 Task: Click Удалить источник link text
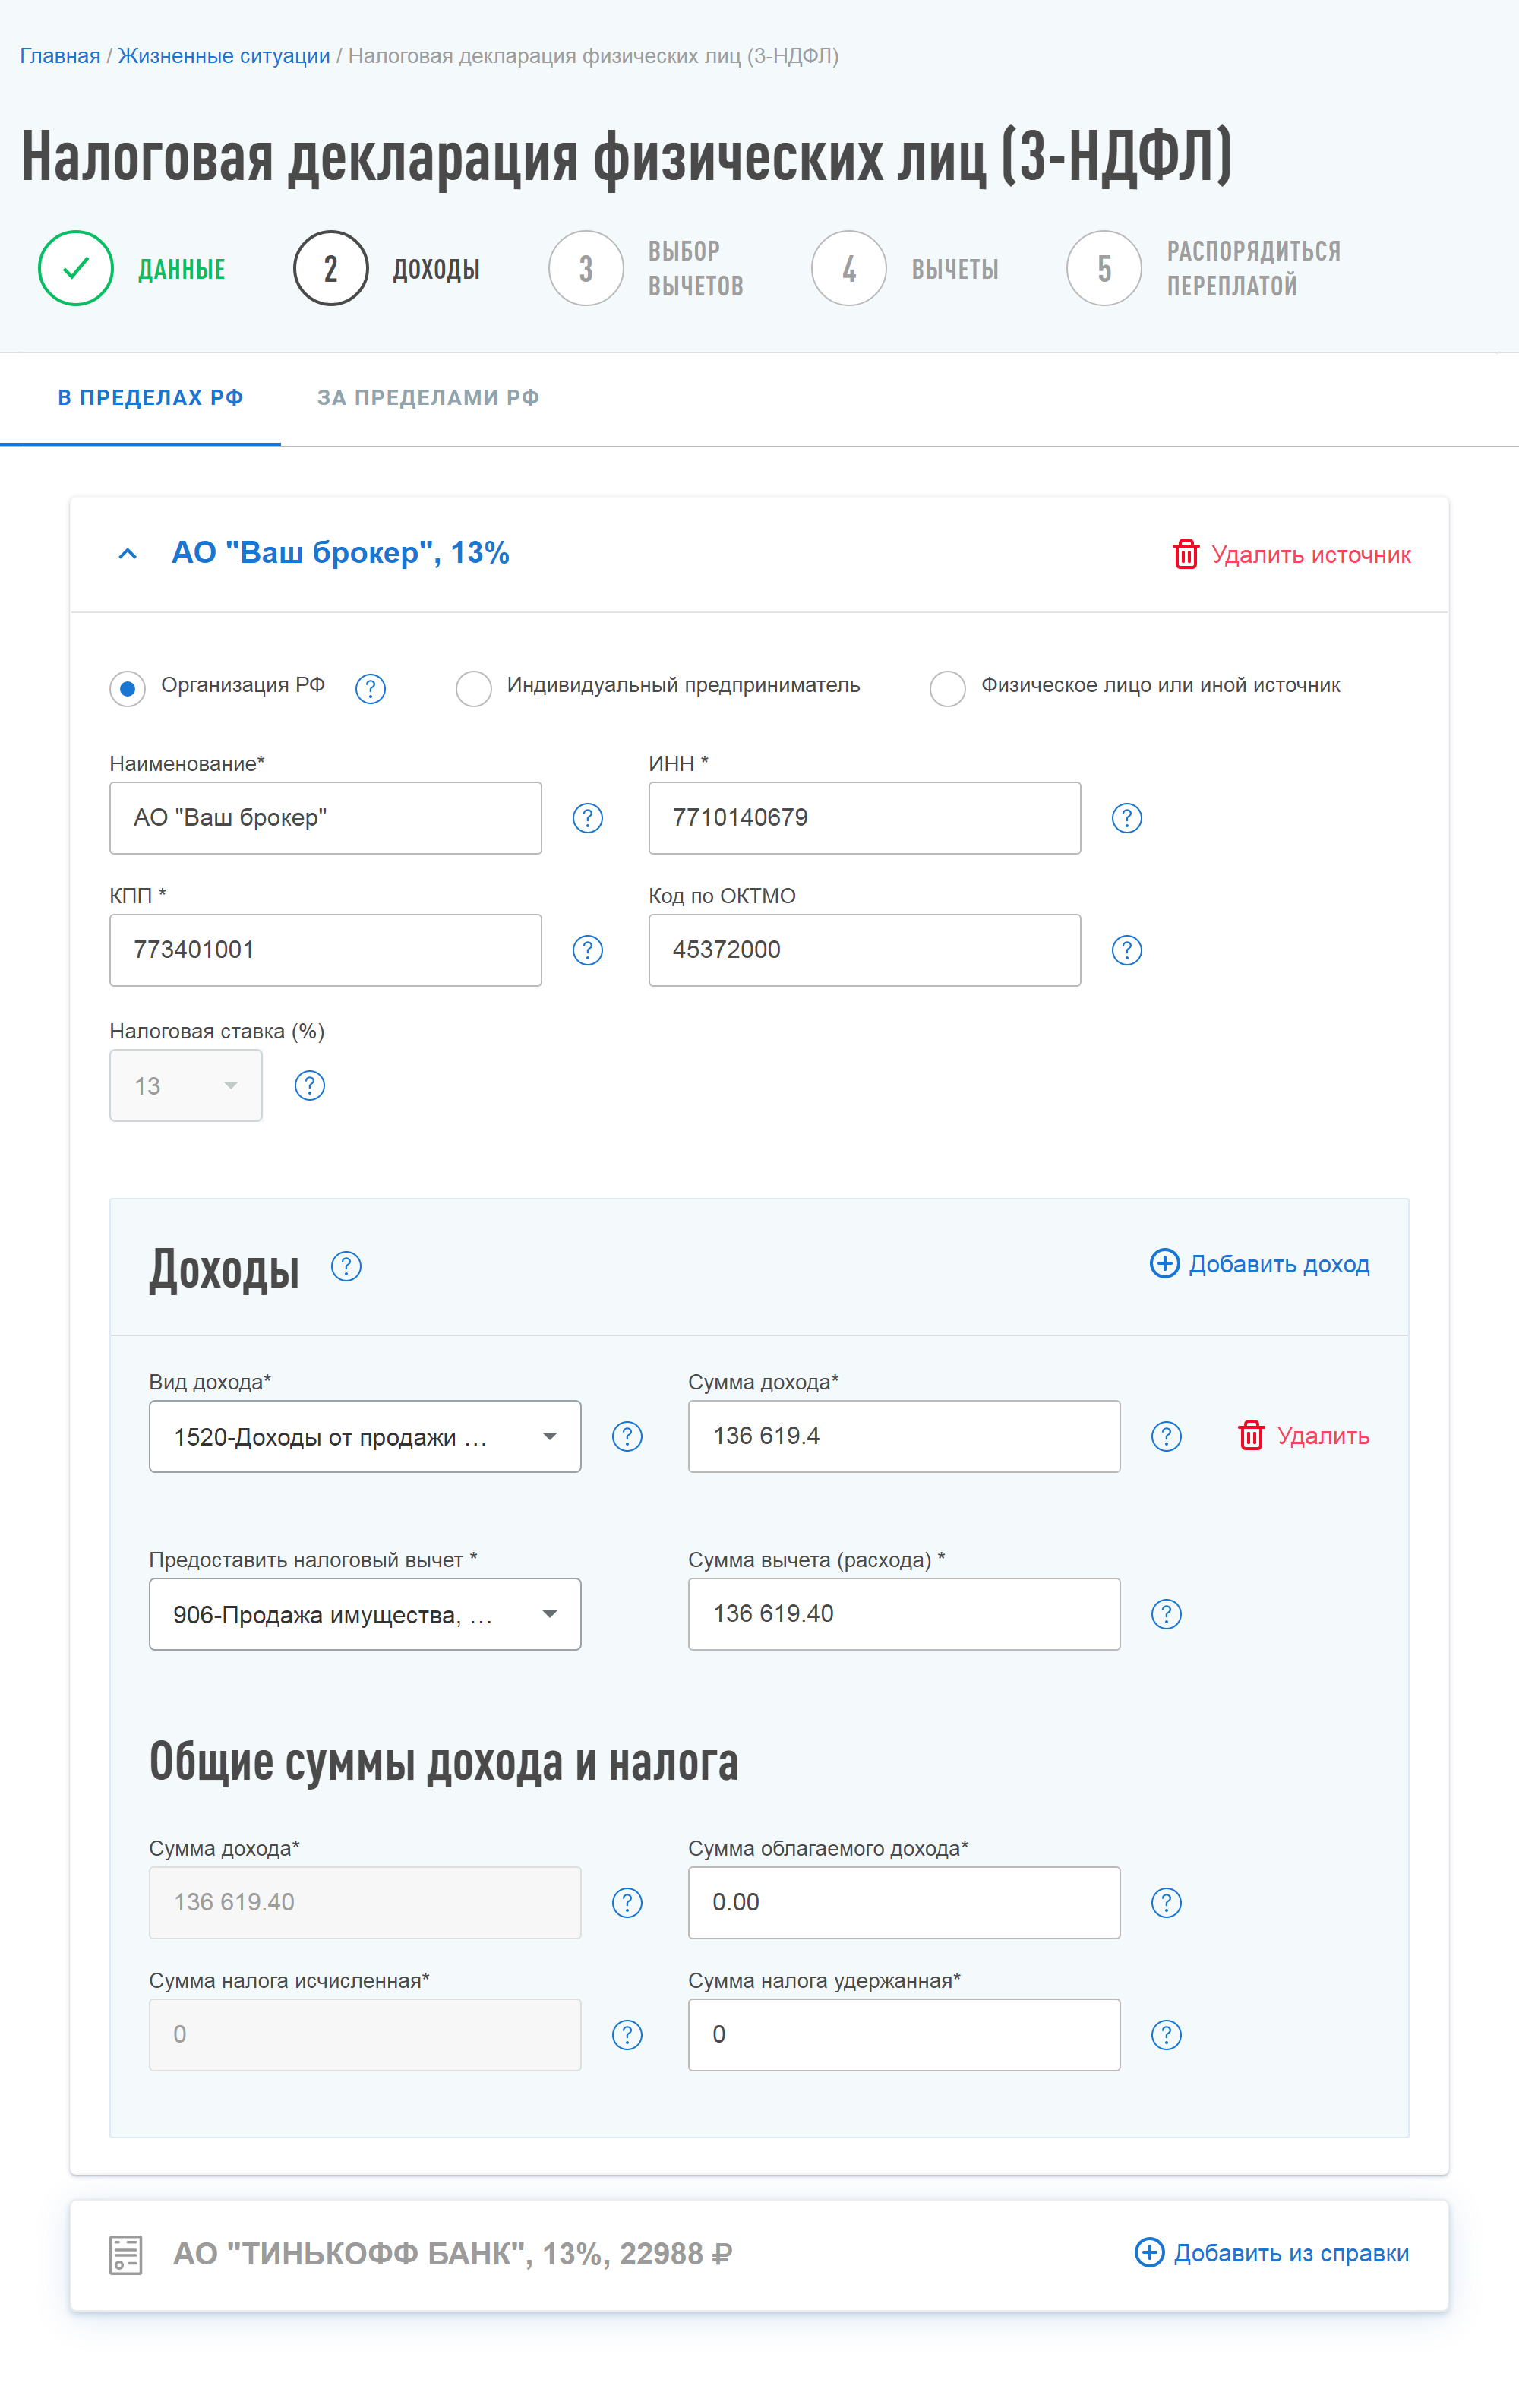coord(1311,555)
